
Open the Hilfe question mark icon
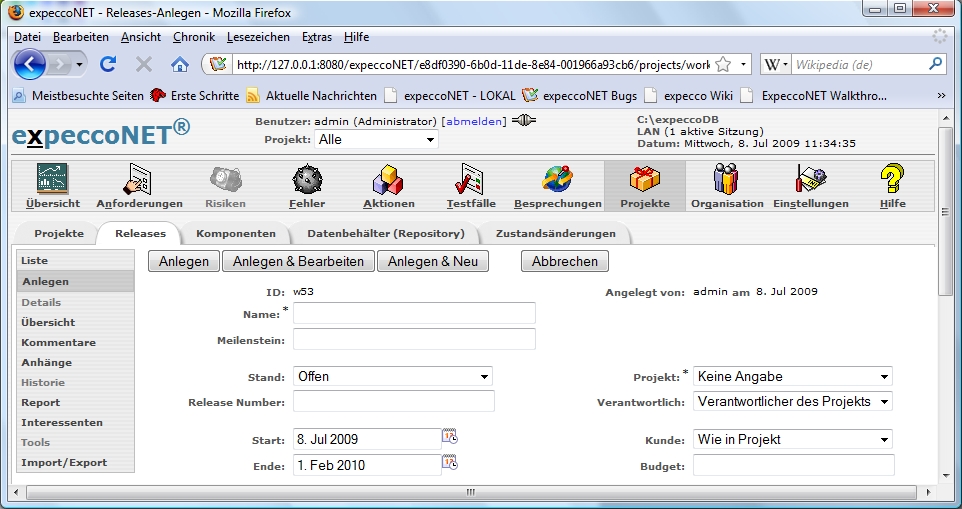[892, 181]
